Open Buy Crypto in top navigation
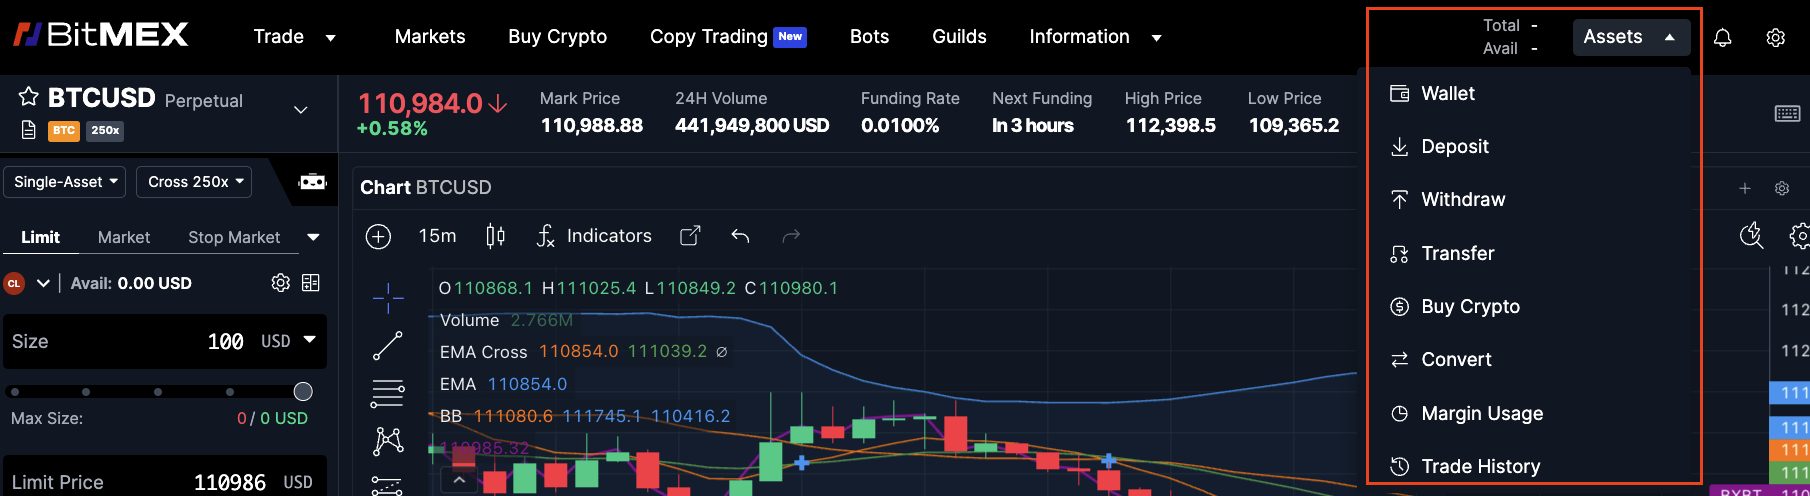Viewport: 1810px width, 496px height. click(557, 36)
